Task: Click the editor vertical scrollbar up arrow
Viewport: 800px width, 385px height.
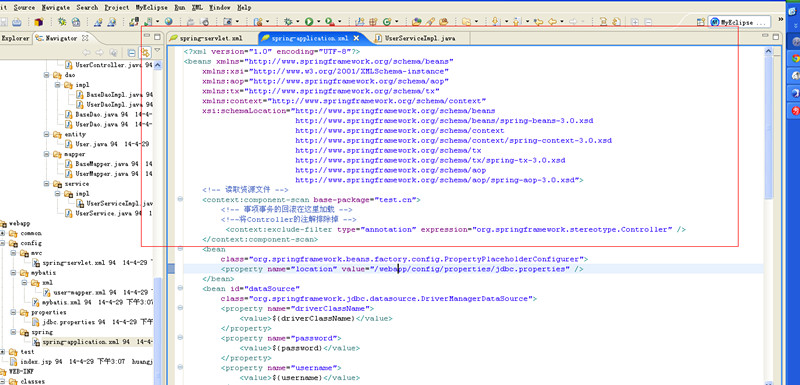Action: point(768,52)
